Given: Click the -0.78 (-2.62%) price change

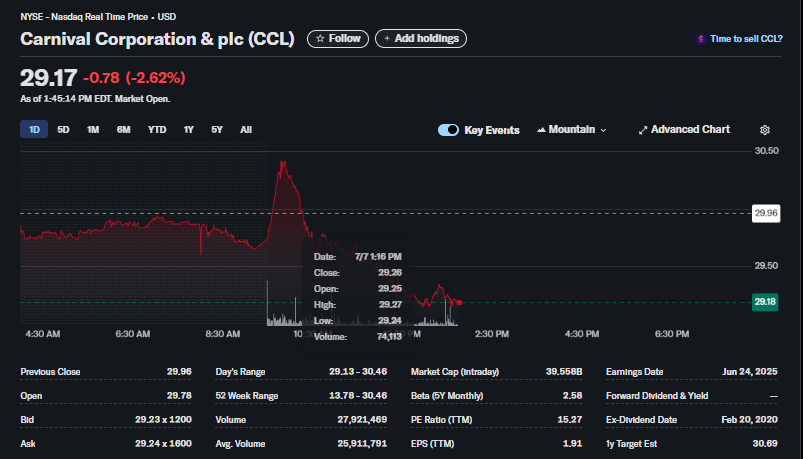Looking at the screenshot, I should coord(134,78).
